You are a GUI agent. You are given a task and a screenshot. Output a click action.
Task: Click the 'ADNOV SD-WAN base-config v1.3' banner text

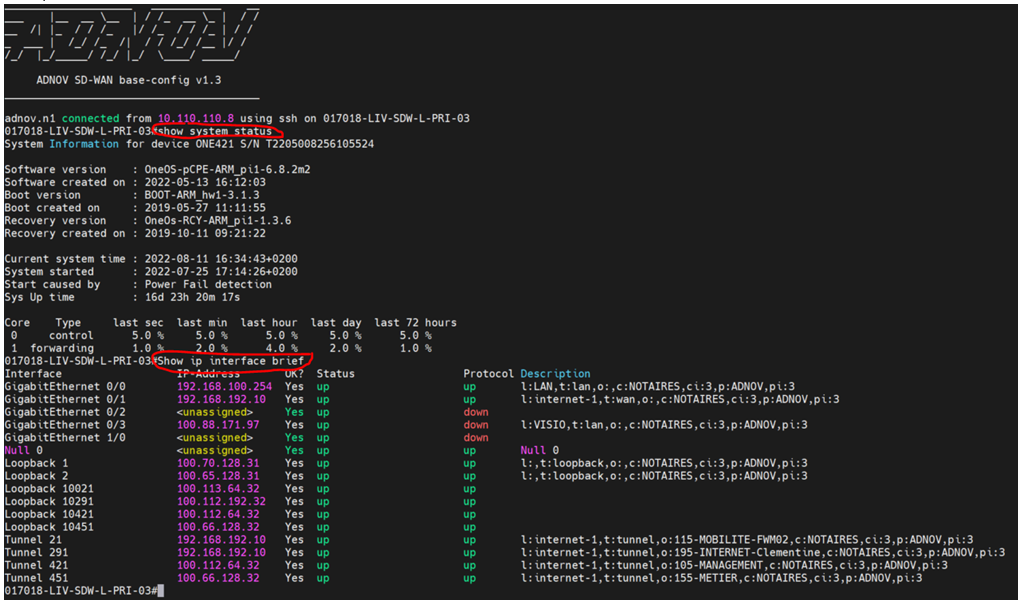click(x=128, y=80)
